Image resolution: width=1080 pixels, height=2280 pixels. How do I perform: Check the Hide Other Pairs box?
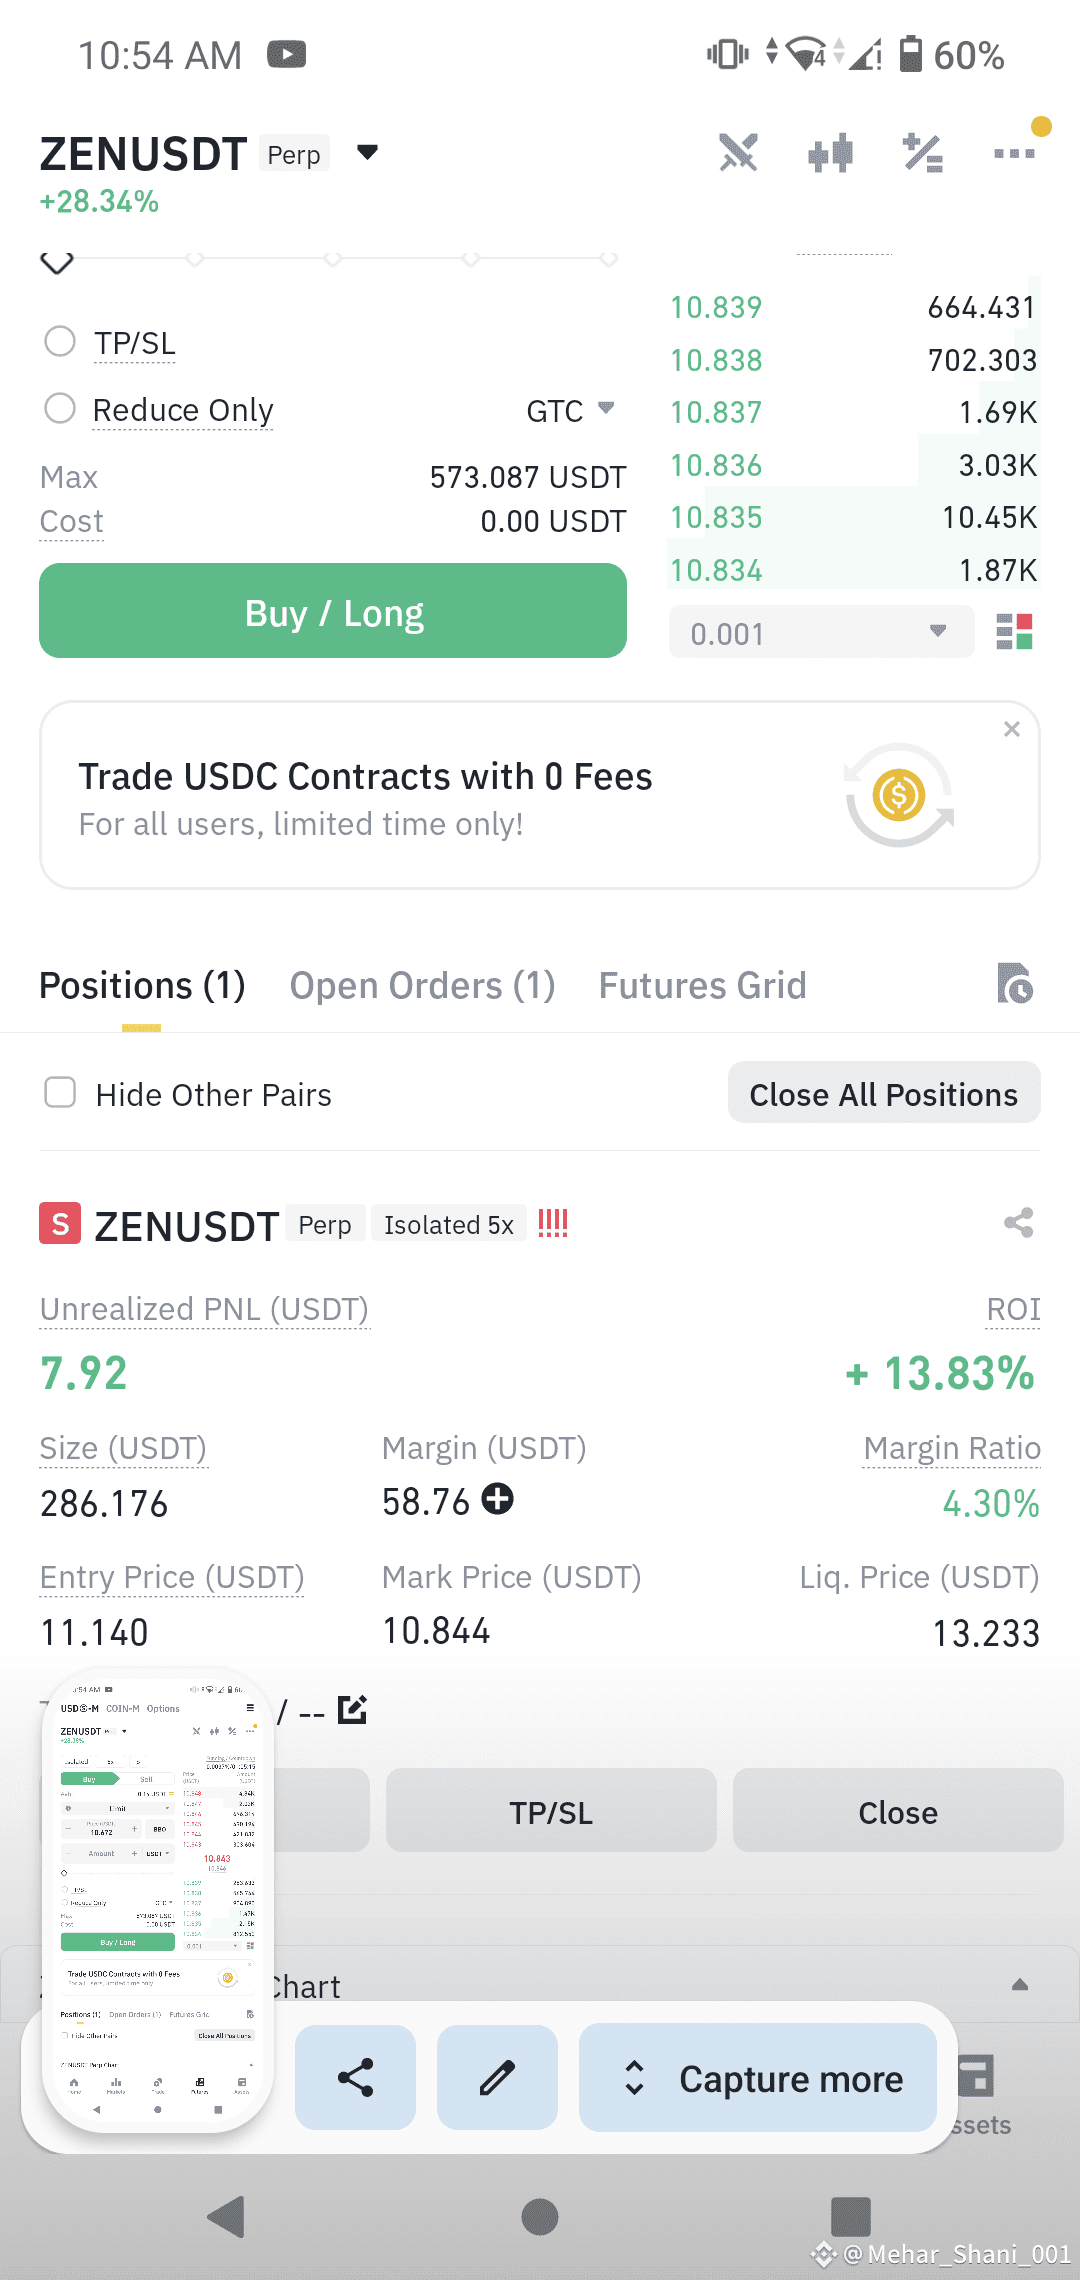click(60, 1093)
